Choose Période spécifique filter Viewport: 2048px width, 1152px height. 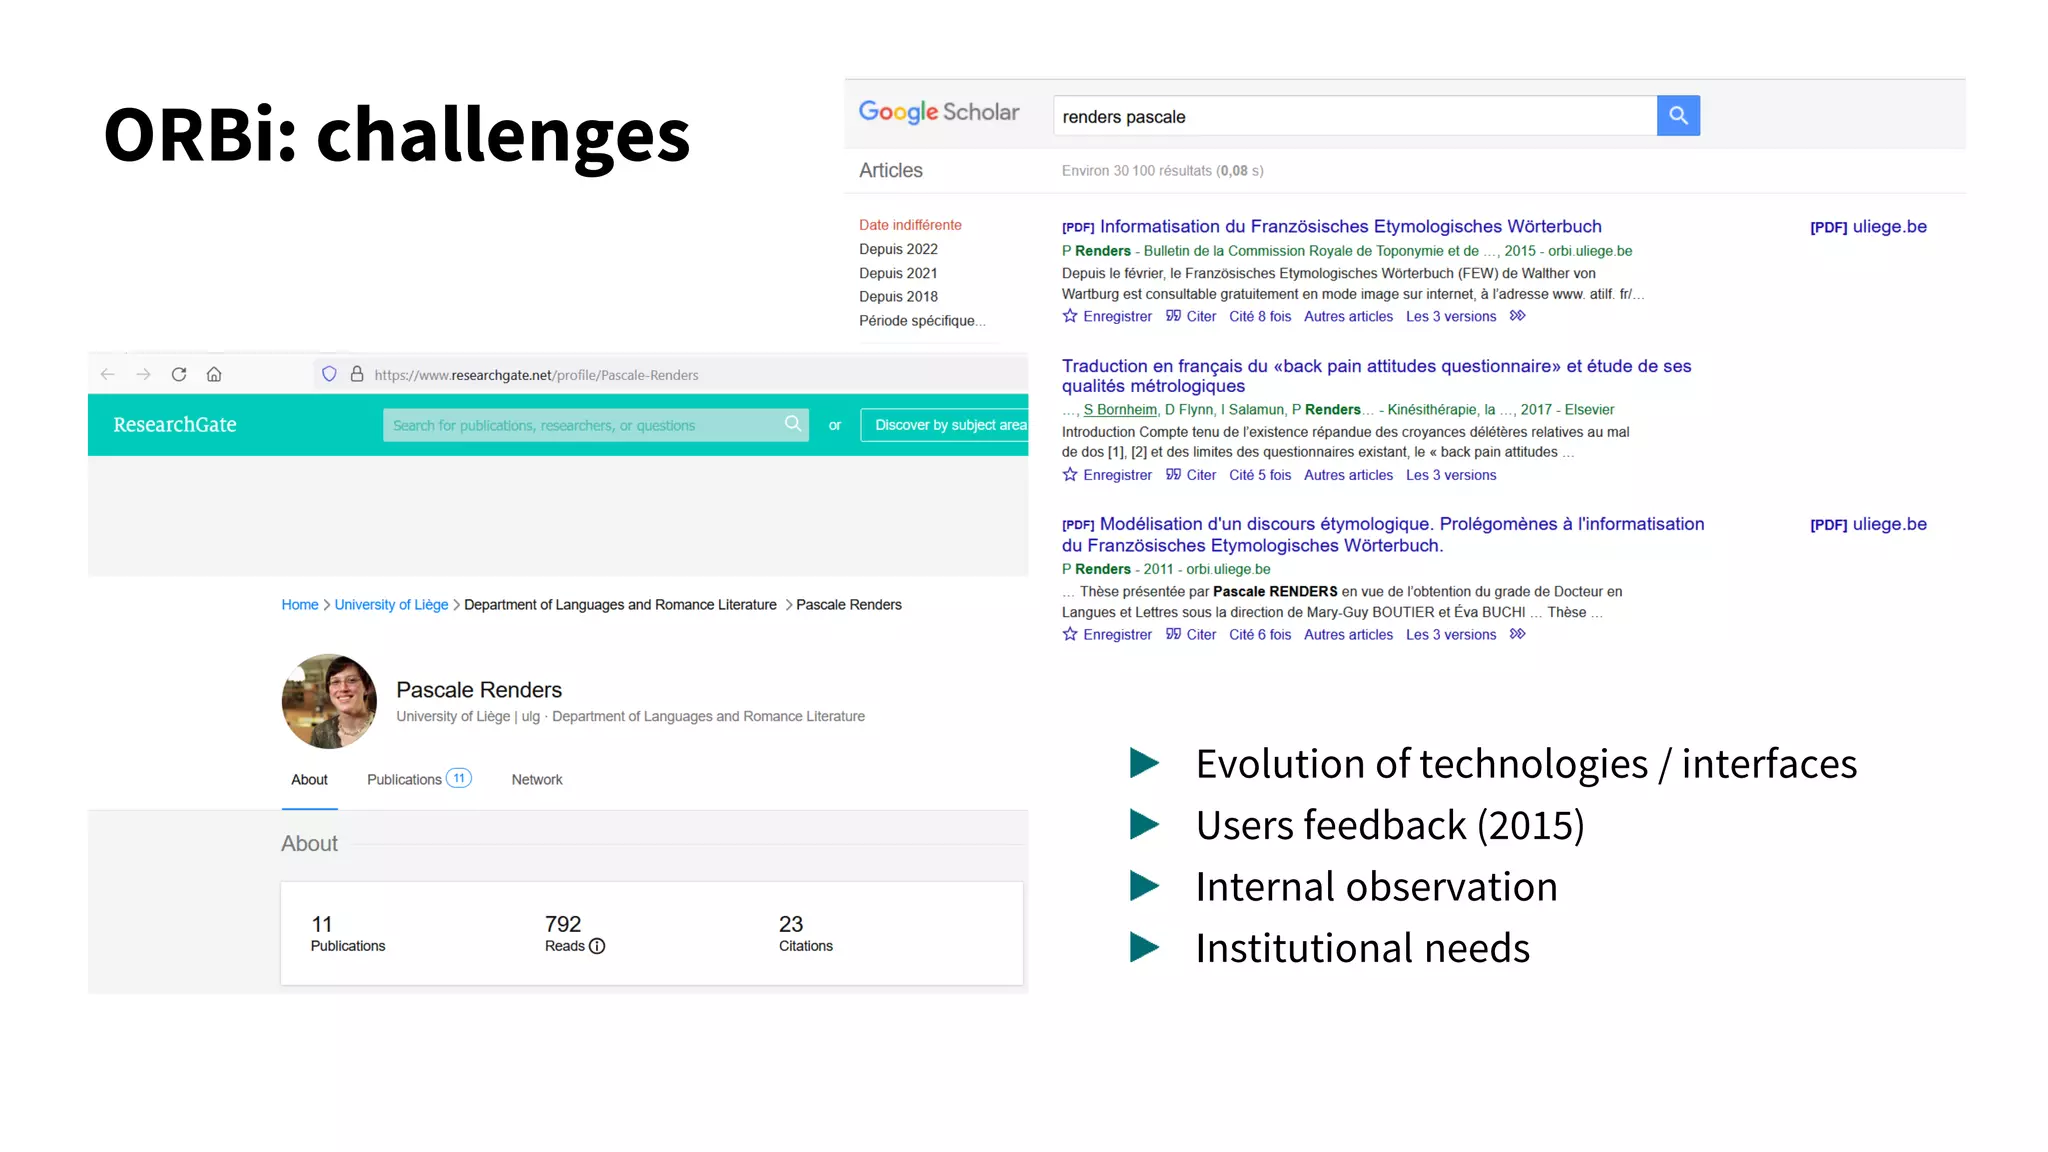pos(922,320)
